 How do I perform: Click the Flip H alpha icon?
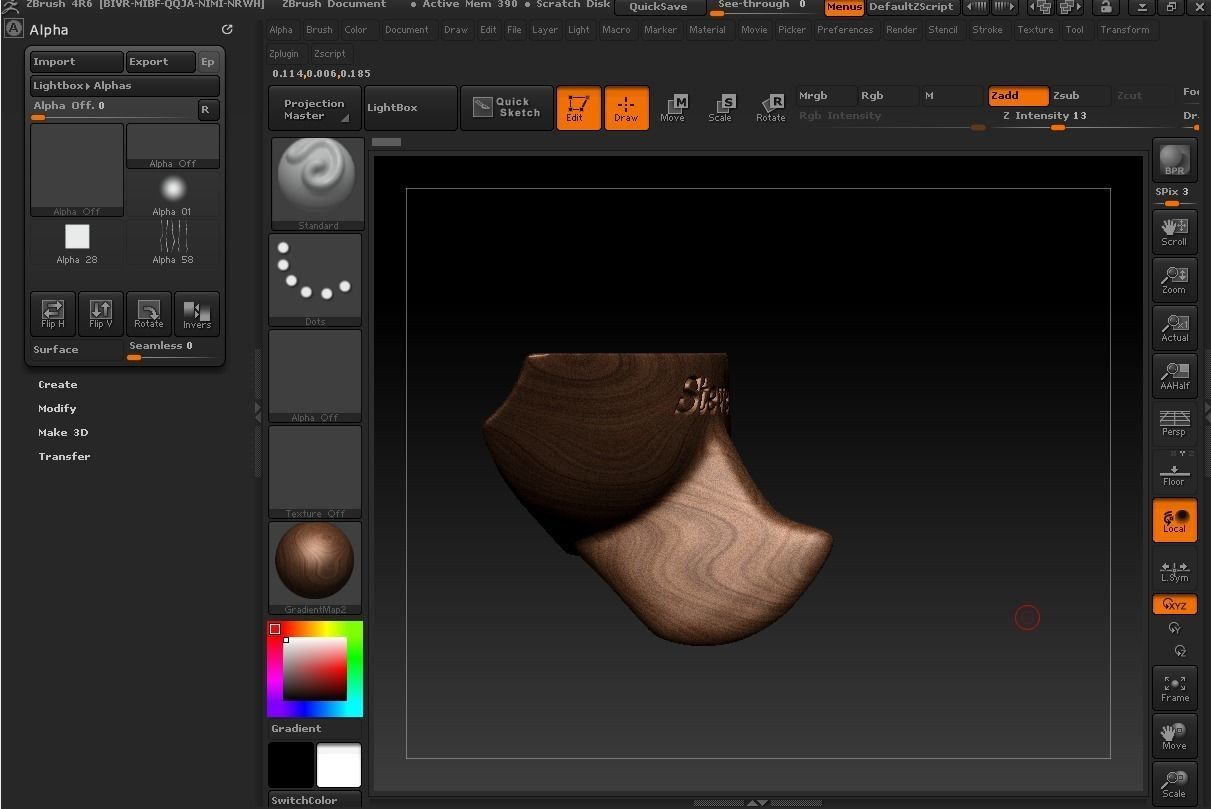53,314
